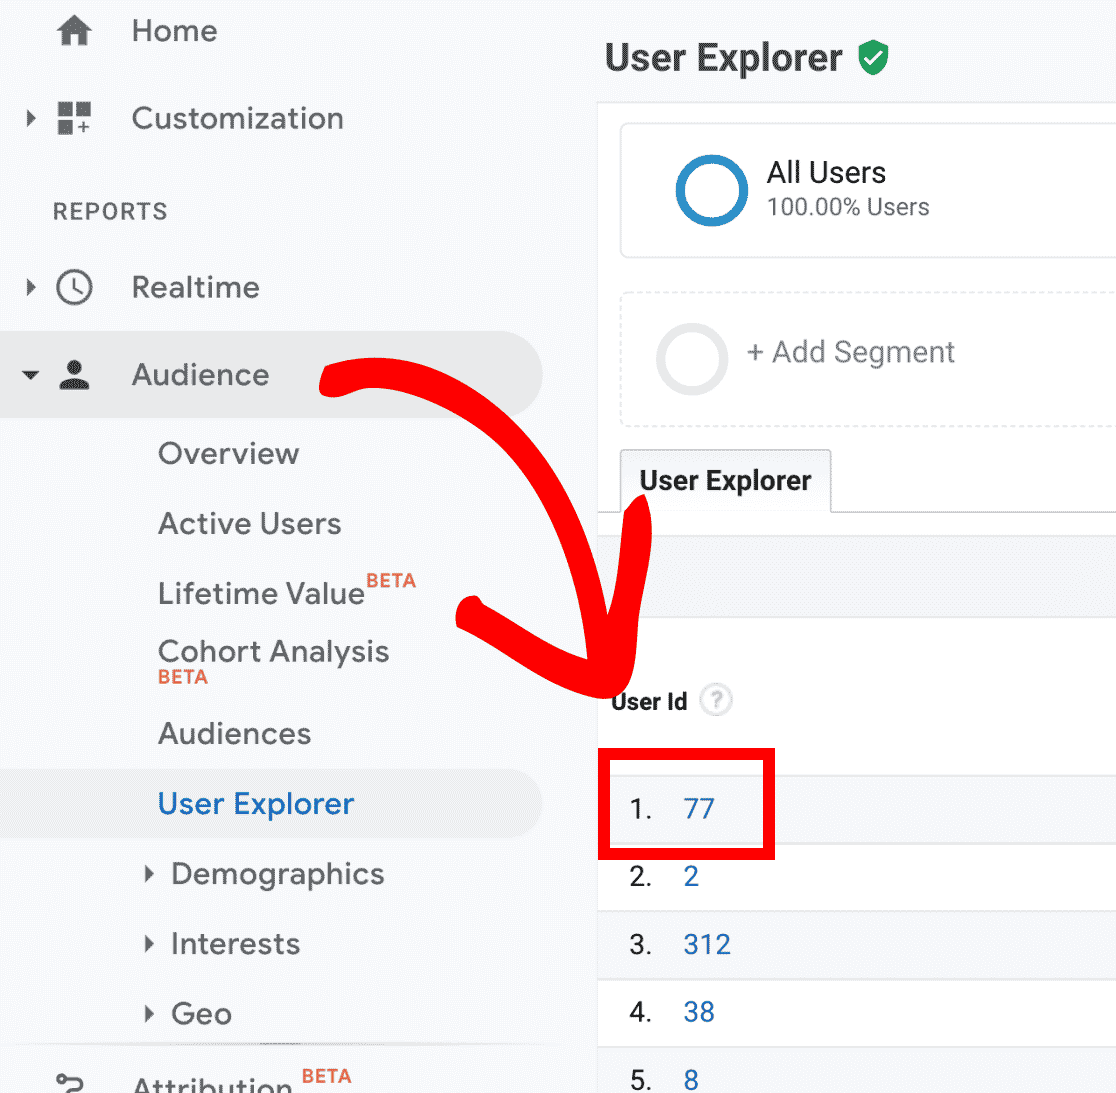Expand the Demographics submenu arrow
This screenshot has width=1116, height=1093.
click(149, 874)
